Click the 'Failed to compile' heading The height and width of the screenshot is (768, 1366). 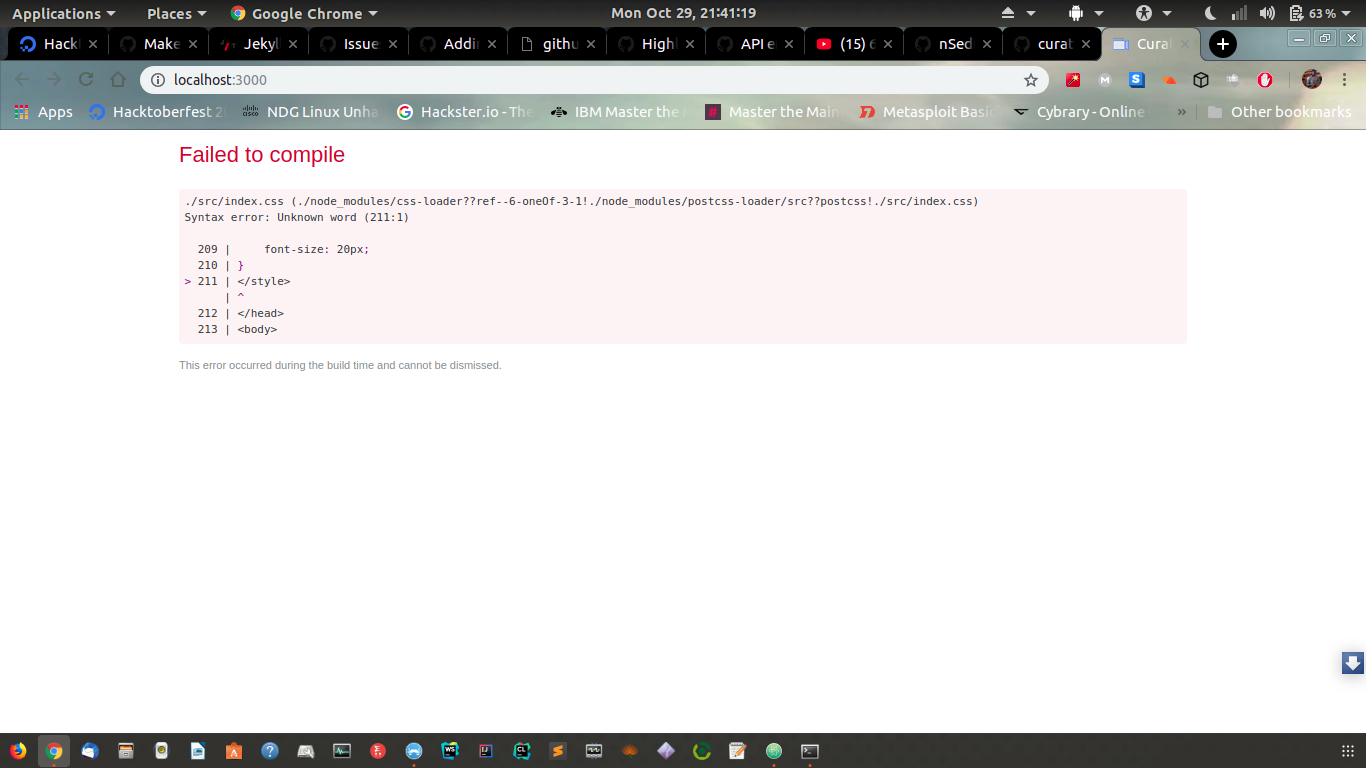[x=262, y=155]
